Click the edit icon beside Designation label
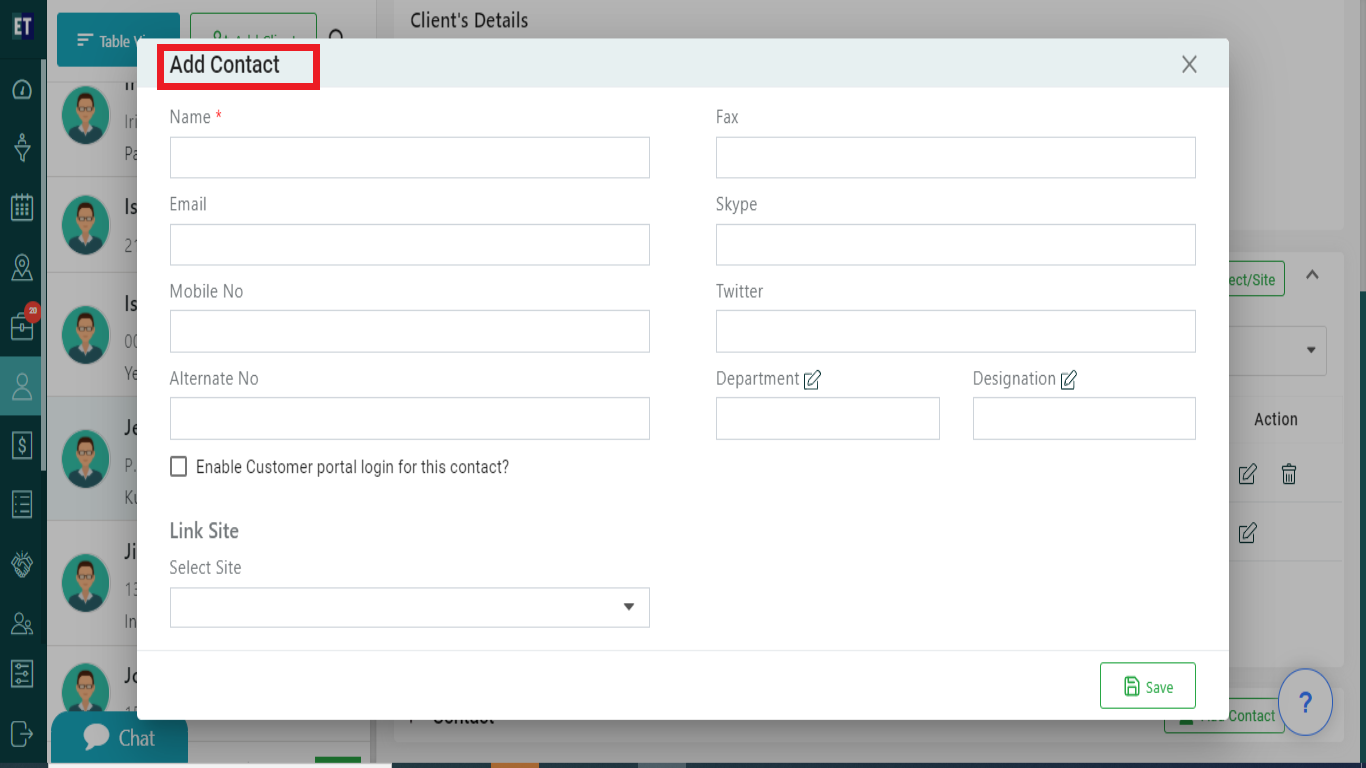 tap(1069, 380)
